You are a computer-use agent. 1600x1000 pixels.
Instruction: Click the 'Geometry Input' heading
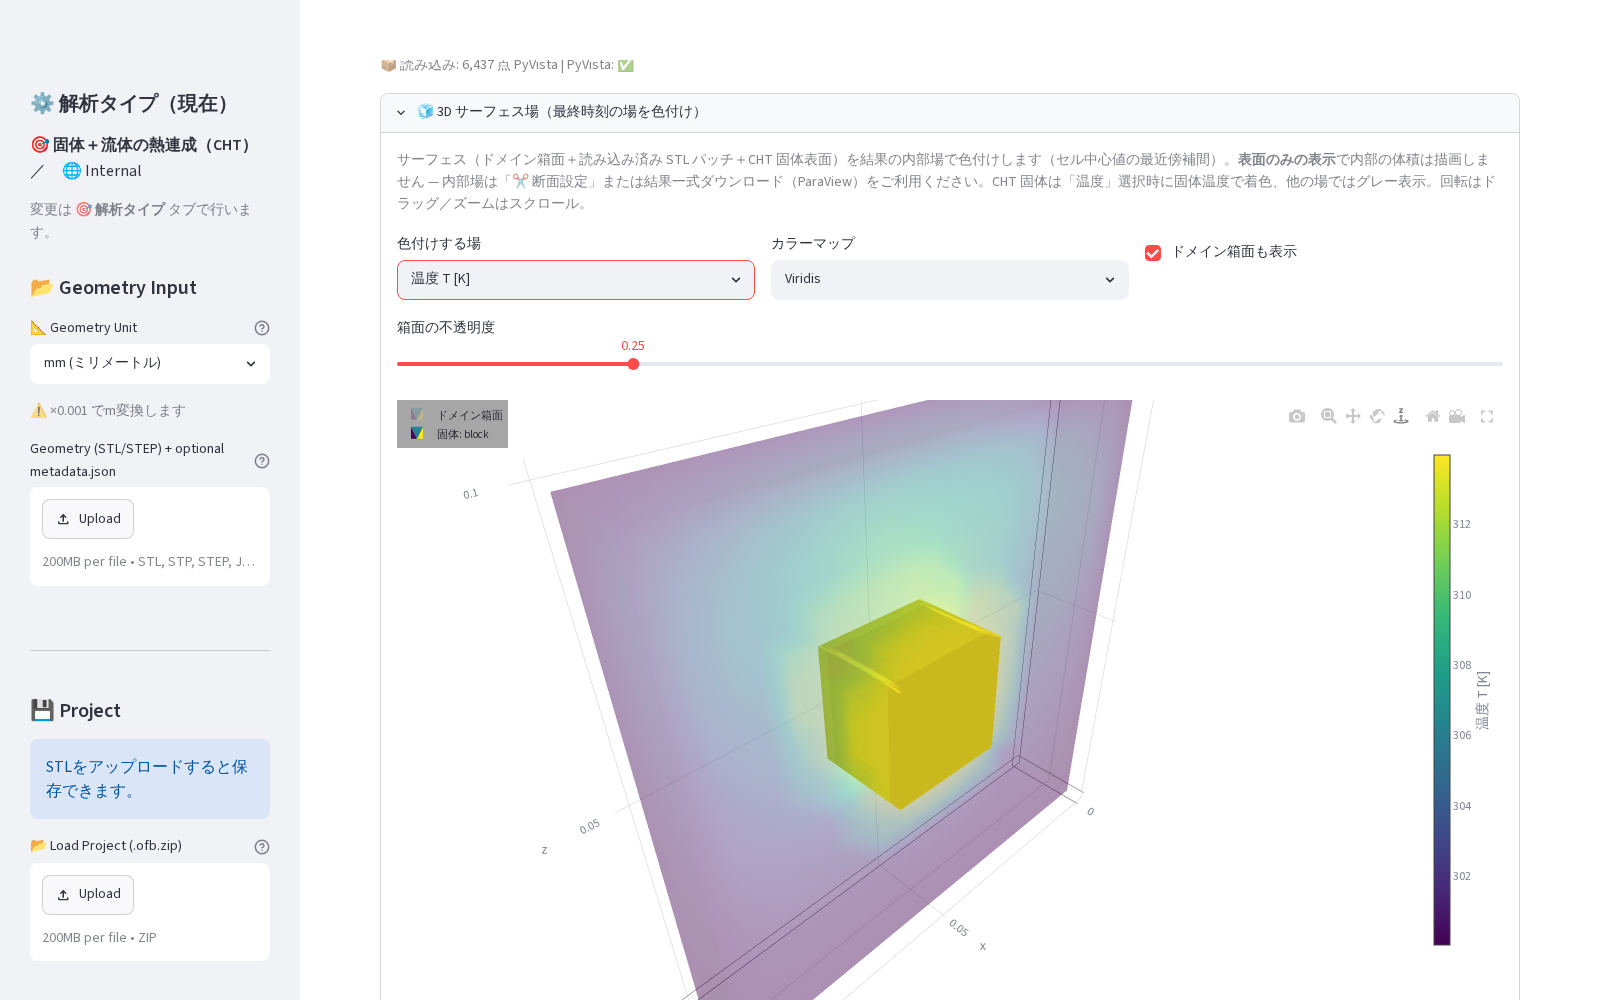tap(113, 288)
